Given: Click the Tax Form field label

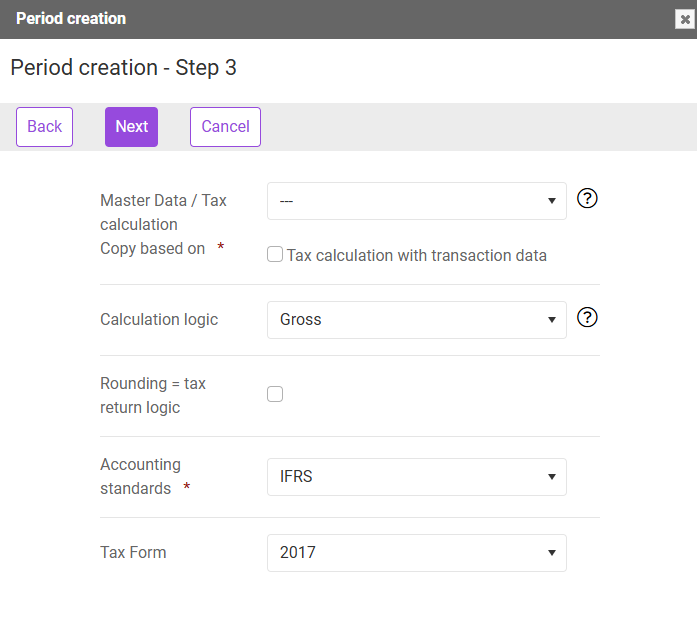Looking at the screenshot, I should 133,552.
